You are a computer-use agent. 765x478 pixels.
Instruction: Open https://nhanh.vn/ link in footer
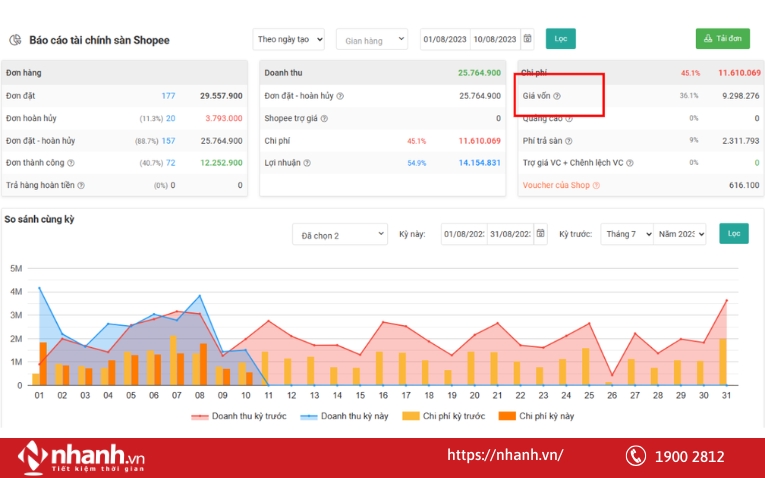coord(505,455)
